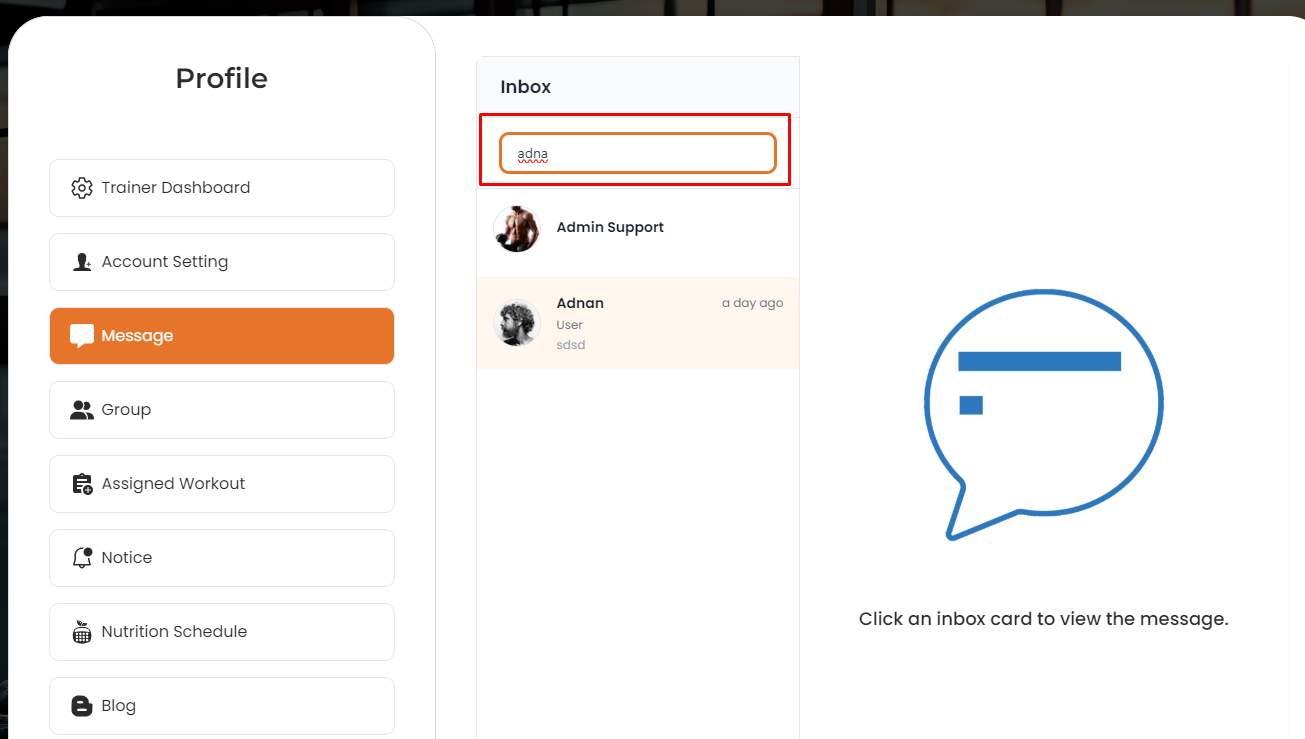Click the Blog icon in sidebar
The image size is (1305, 739).
82,706
